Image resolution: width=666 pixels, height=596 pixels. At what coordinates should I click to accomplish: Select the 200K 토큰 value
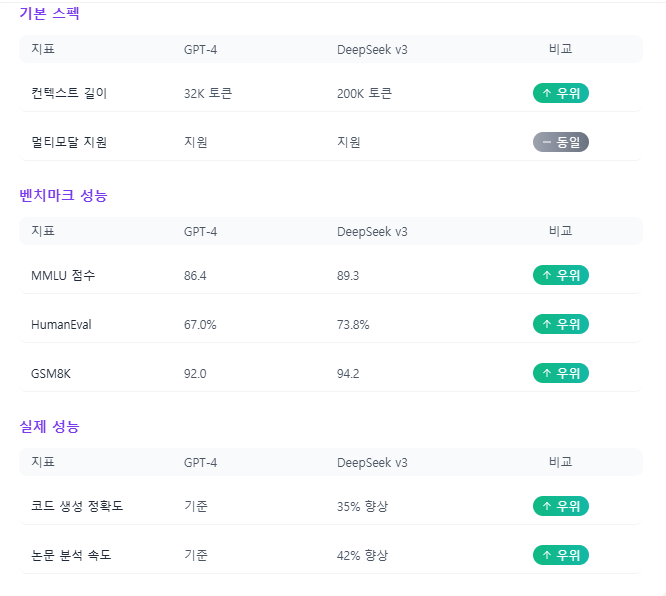(x=364, y=93)
